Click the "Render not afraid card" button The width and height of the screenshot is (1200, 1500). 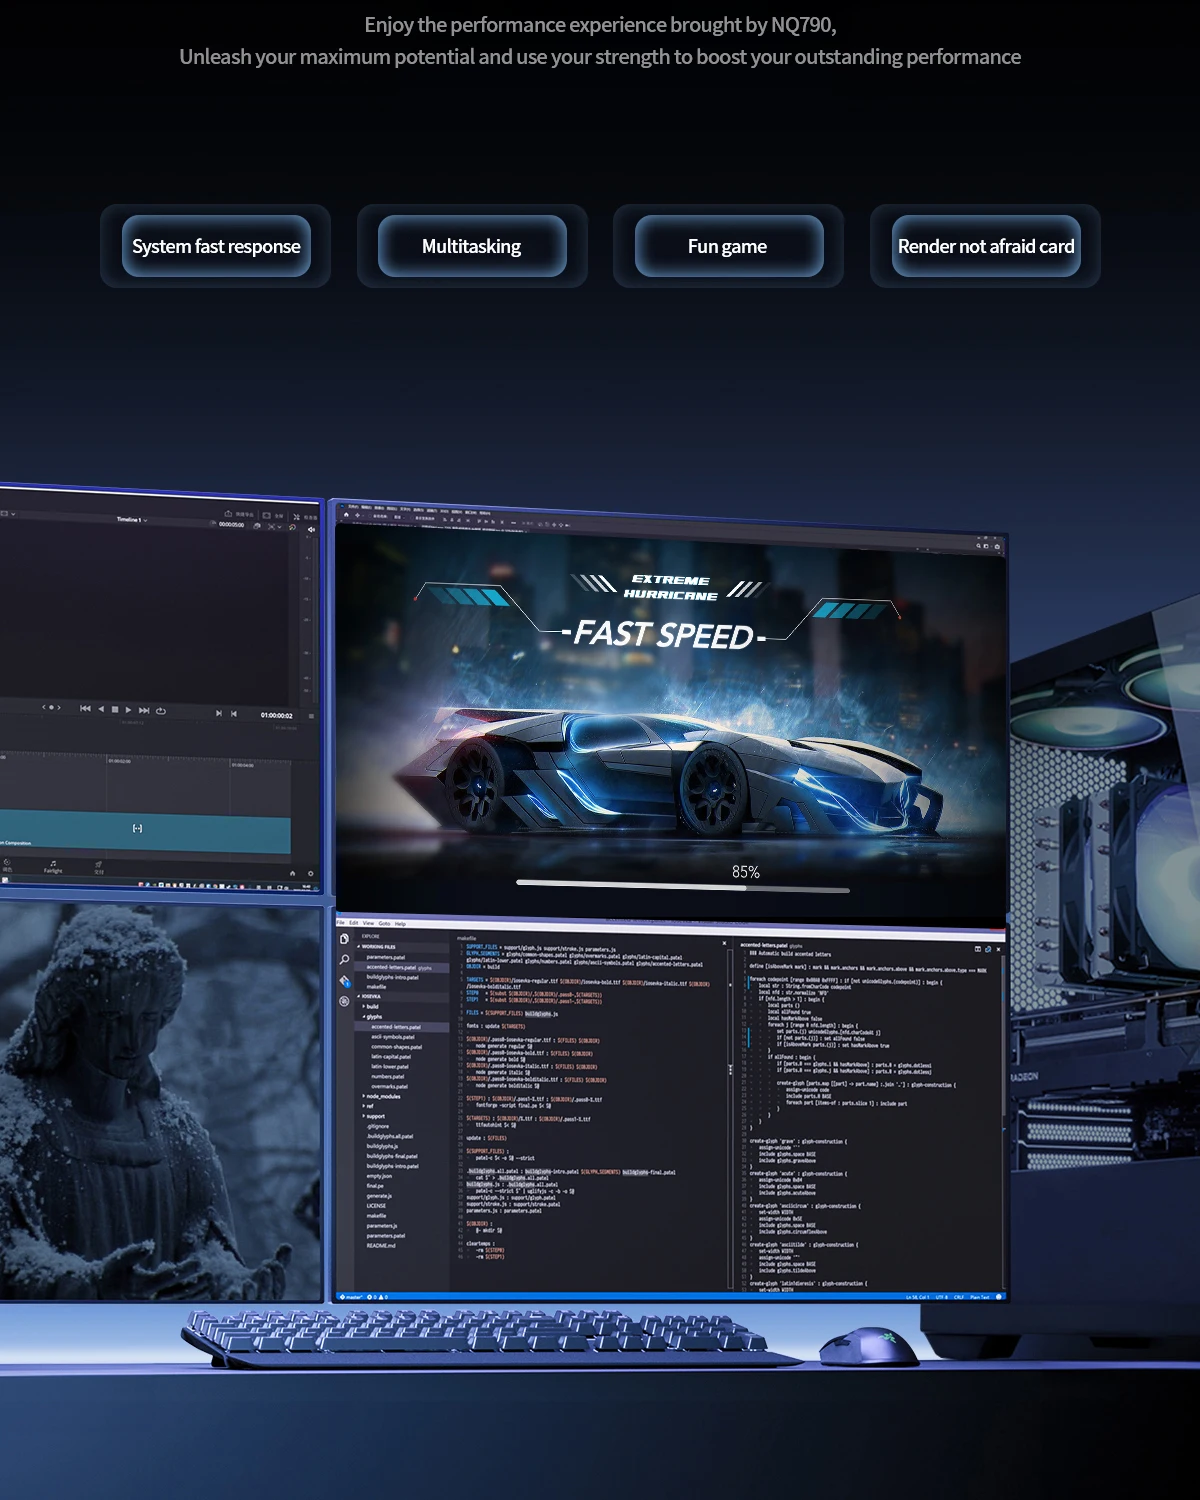(x=986, y=246)
